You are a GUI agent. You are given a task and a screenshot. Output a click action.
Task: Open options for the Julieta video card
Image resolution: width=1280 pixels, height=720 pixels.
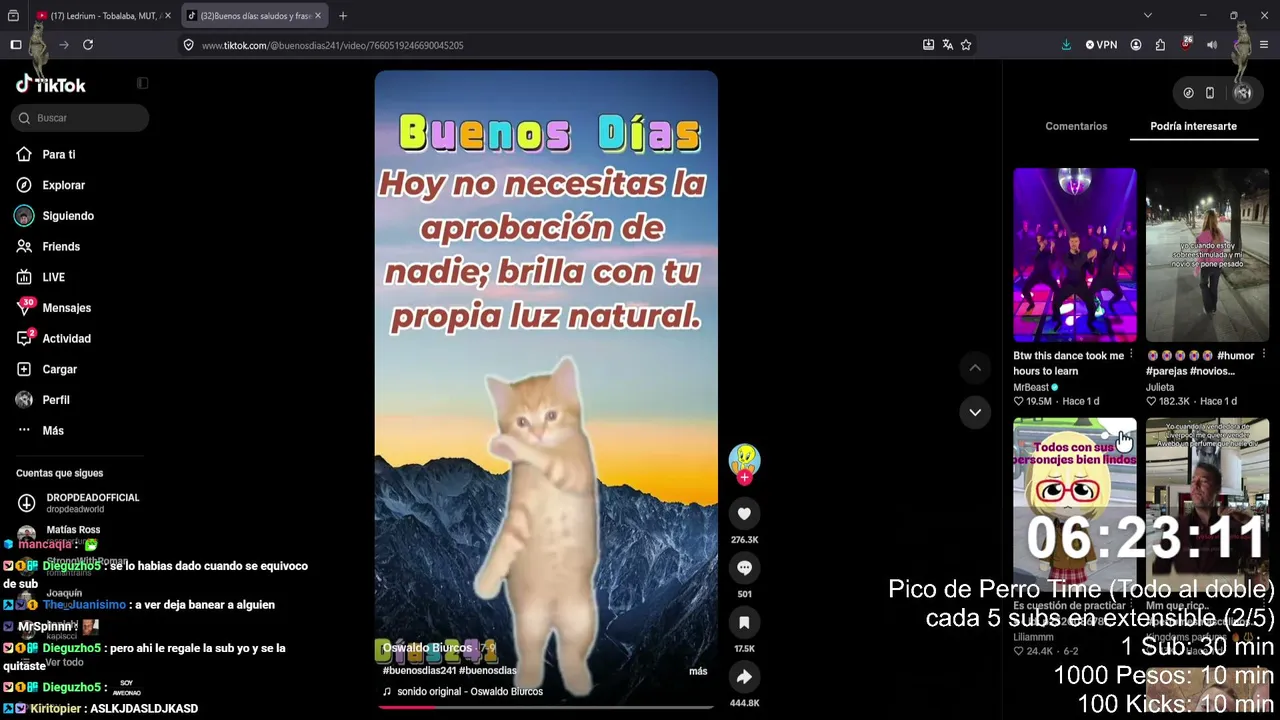point(1264,355)
